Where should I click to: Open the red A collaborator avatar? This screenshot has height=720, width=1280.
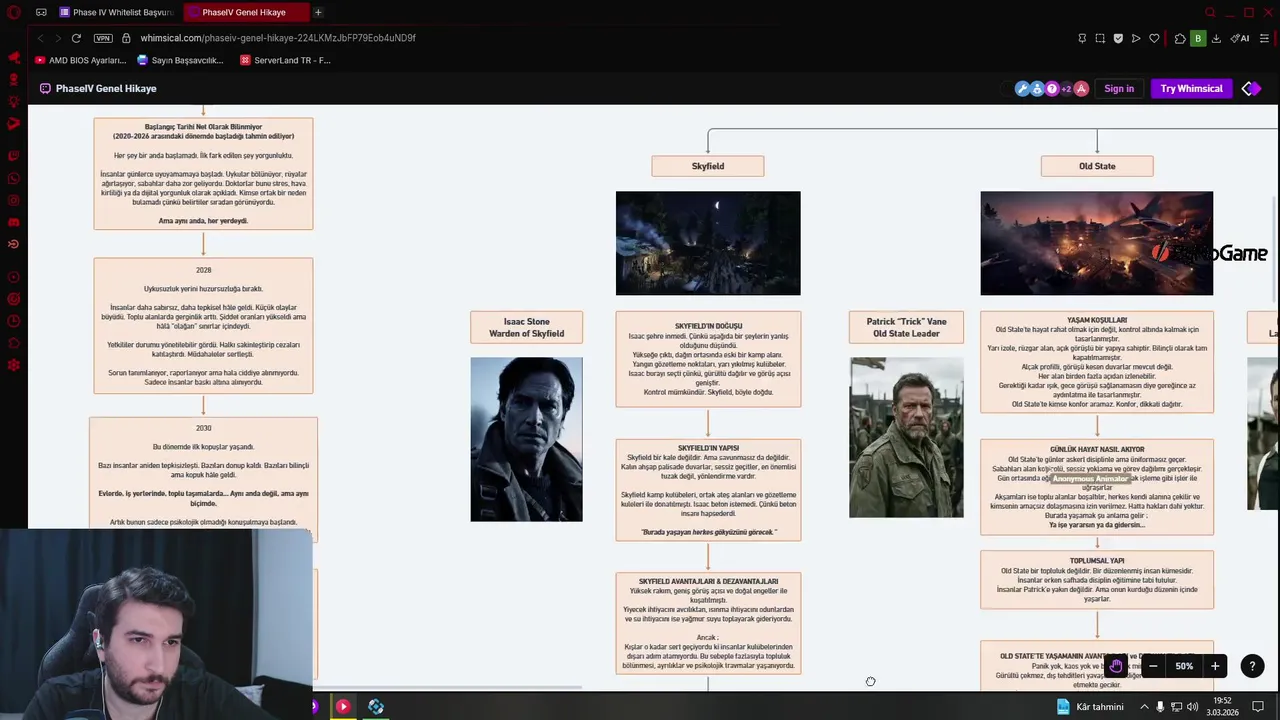tap(1081, 88)
